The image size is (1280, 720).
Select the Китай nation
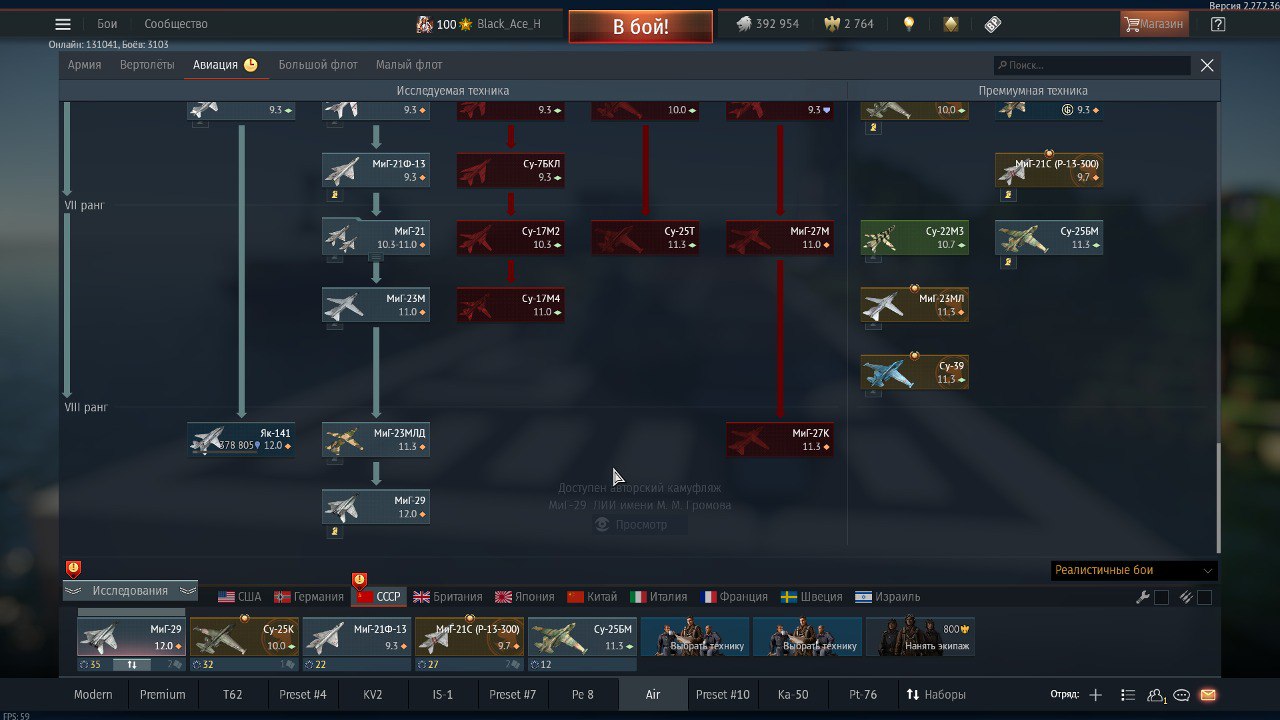point(592,597)
